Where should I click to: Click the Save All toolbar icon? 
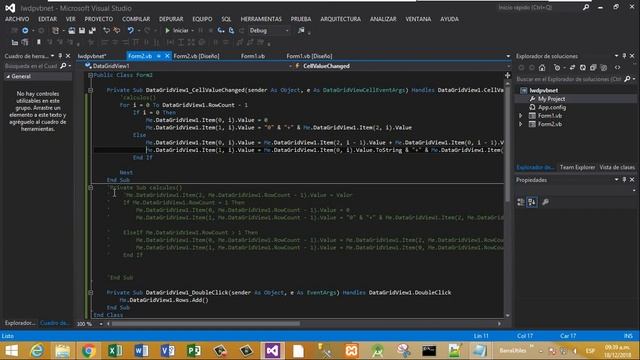click(x=92, y=31)
